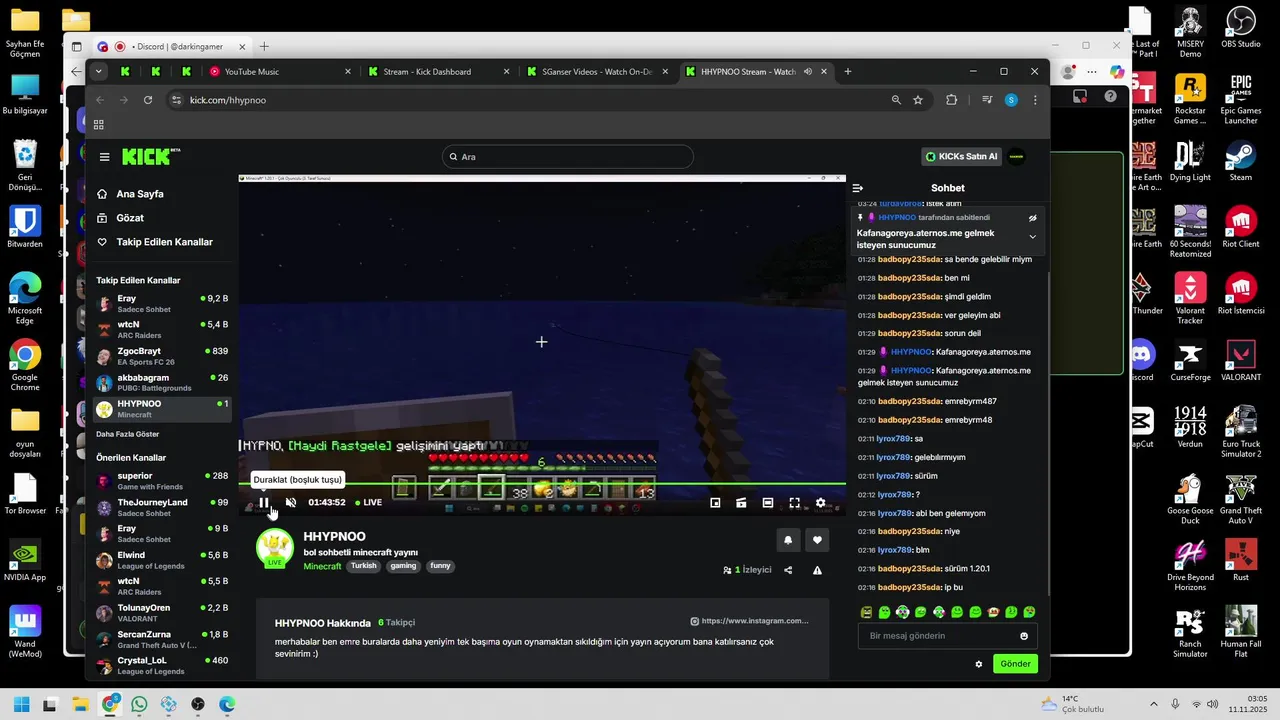Image resolution: width=1280 pixels, height=720 pixels.
Task: Mute HHYPNOO Stream tab via speaker icon
Action: tap(809, 72)
